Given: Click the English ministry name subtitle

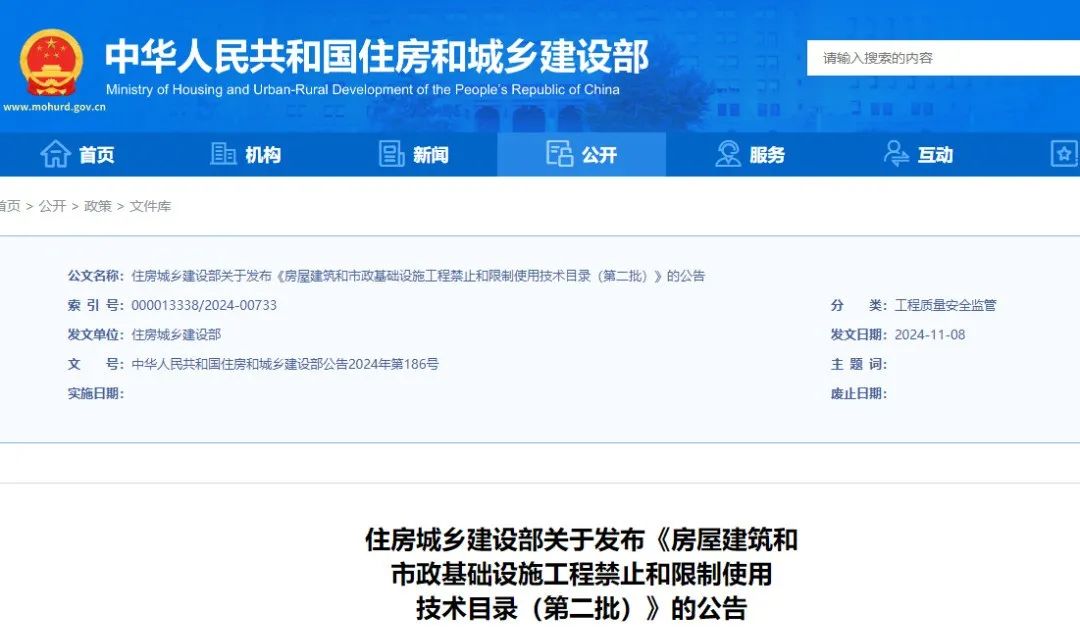Looking at the screenshot, I should (x=362, y=90).
